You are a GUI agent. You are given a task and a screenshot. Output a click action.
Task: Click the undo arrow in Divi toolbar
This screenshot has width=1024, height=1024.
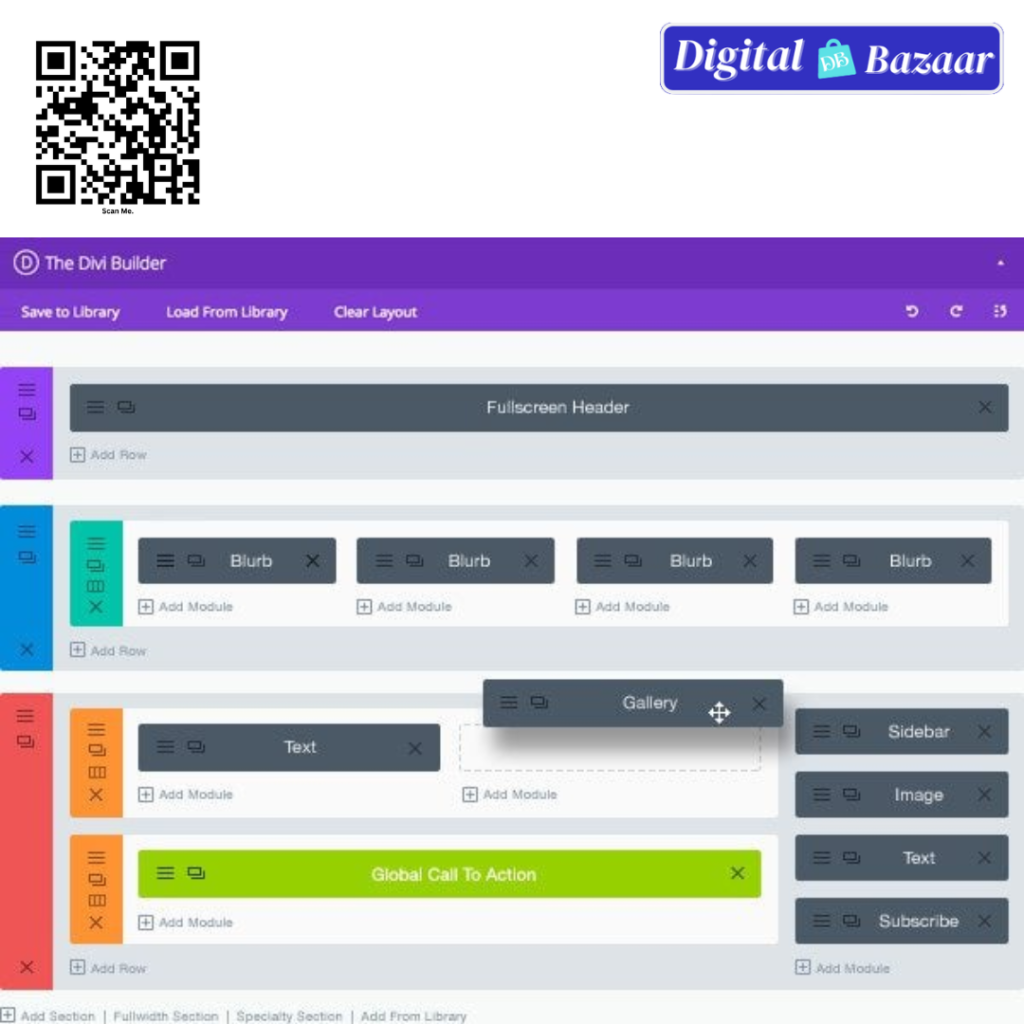click(x=912, y=312)
